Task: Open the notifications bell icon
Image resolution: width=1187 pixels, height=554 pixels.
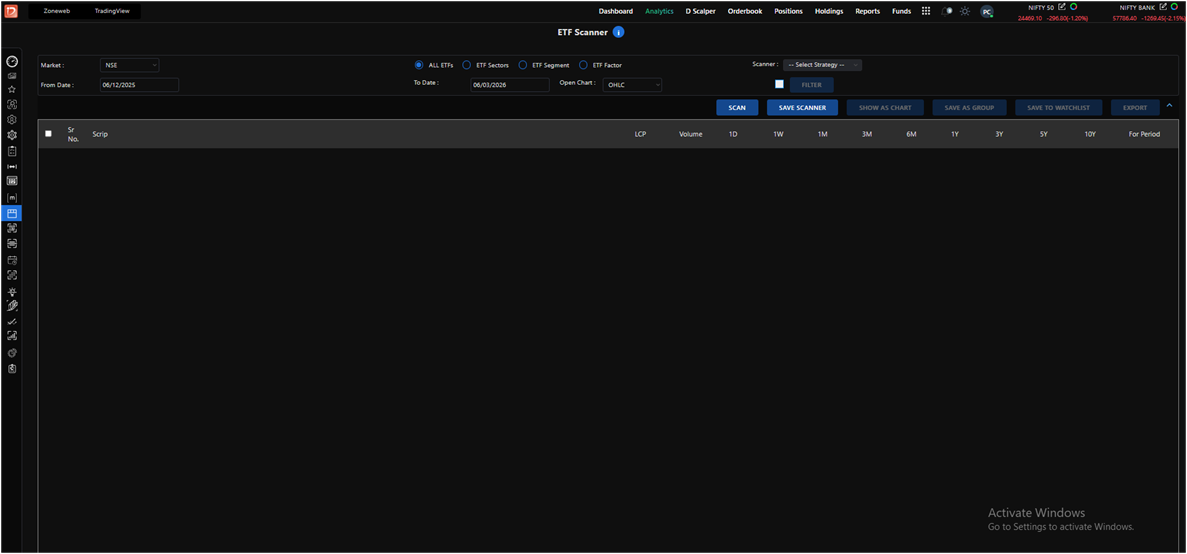Action: coord(947,11)
